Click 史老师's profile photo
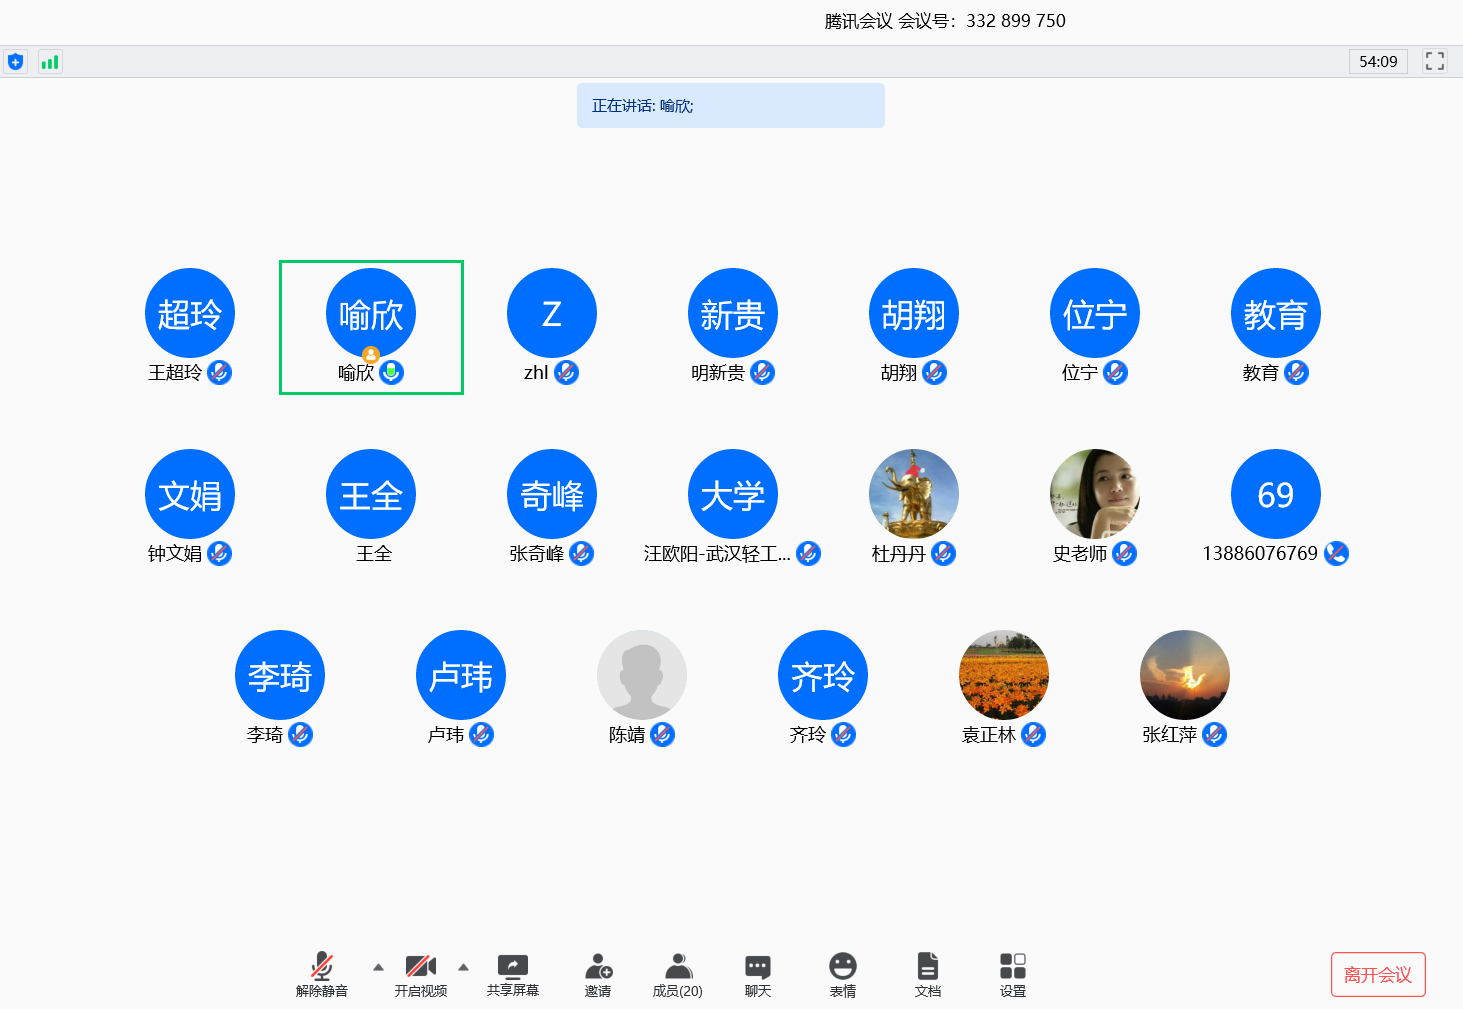This screenshot has height=1009, width=1463. tap(1094, 494)
